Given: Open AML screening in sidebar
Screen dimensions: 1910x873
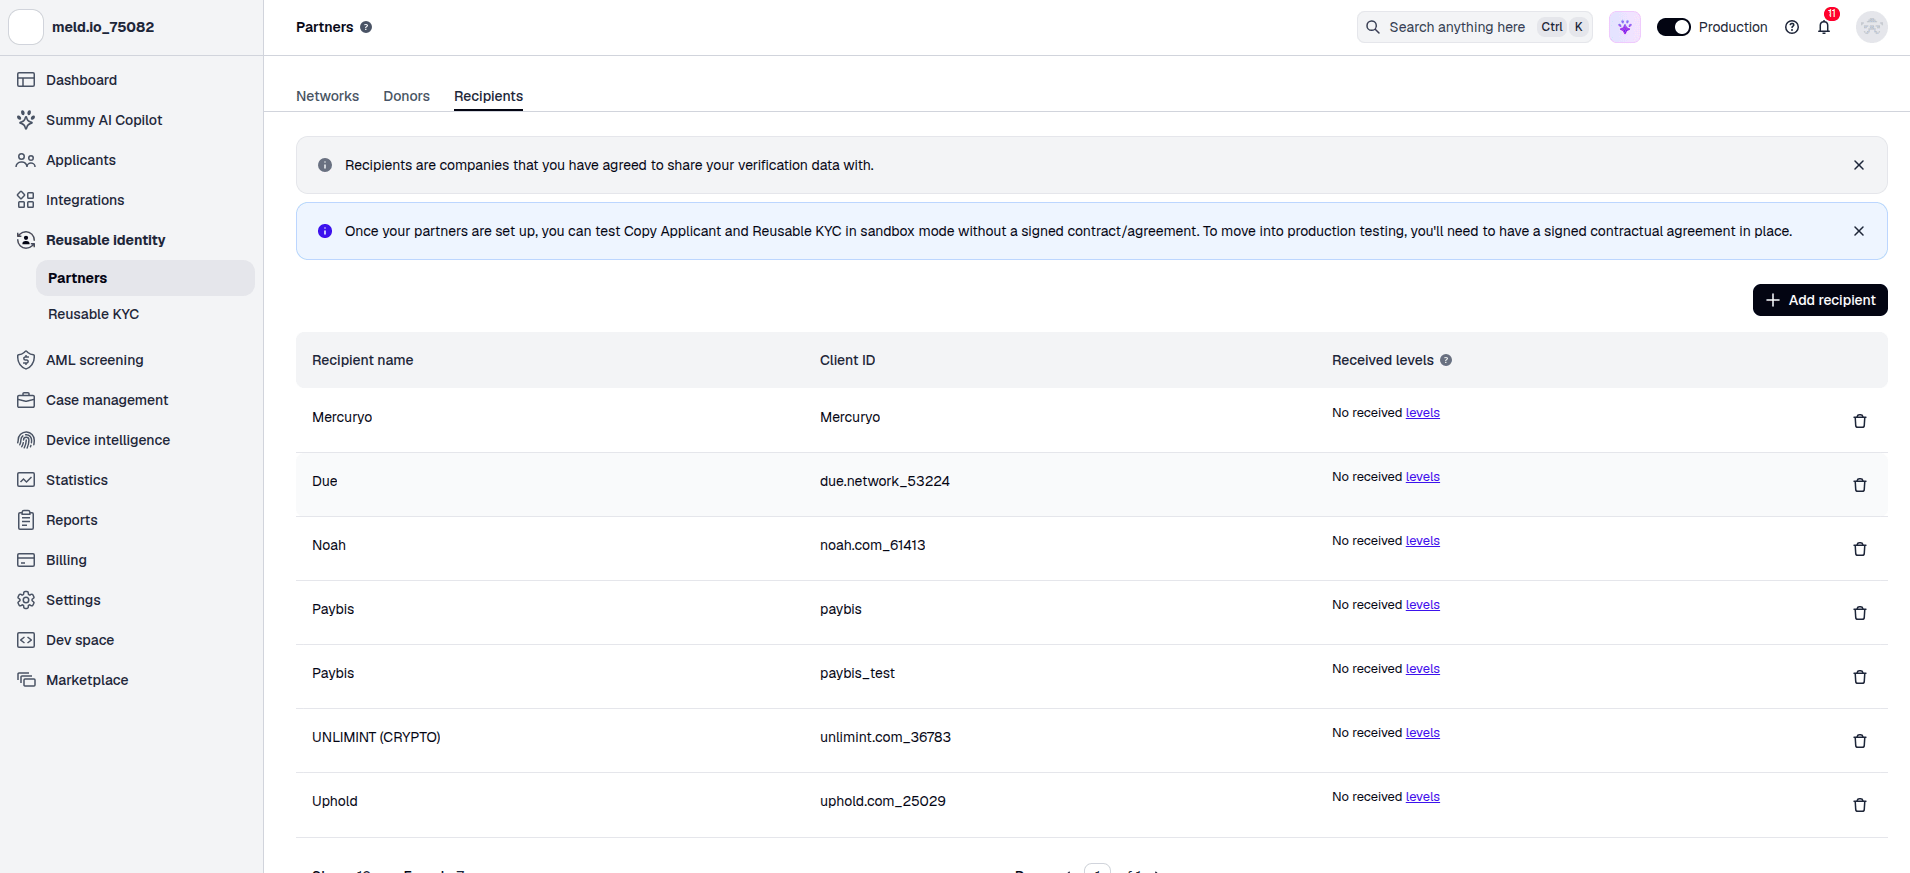Looking at the screenshot, I should click(94, 360).
